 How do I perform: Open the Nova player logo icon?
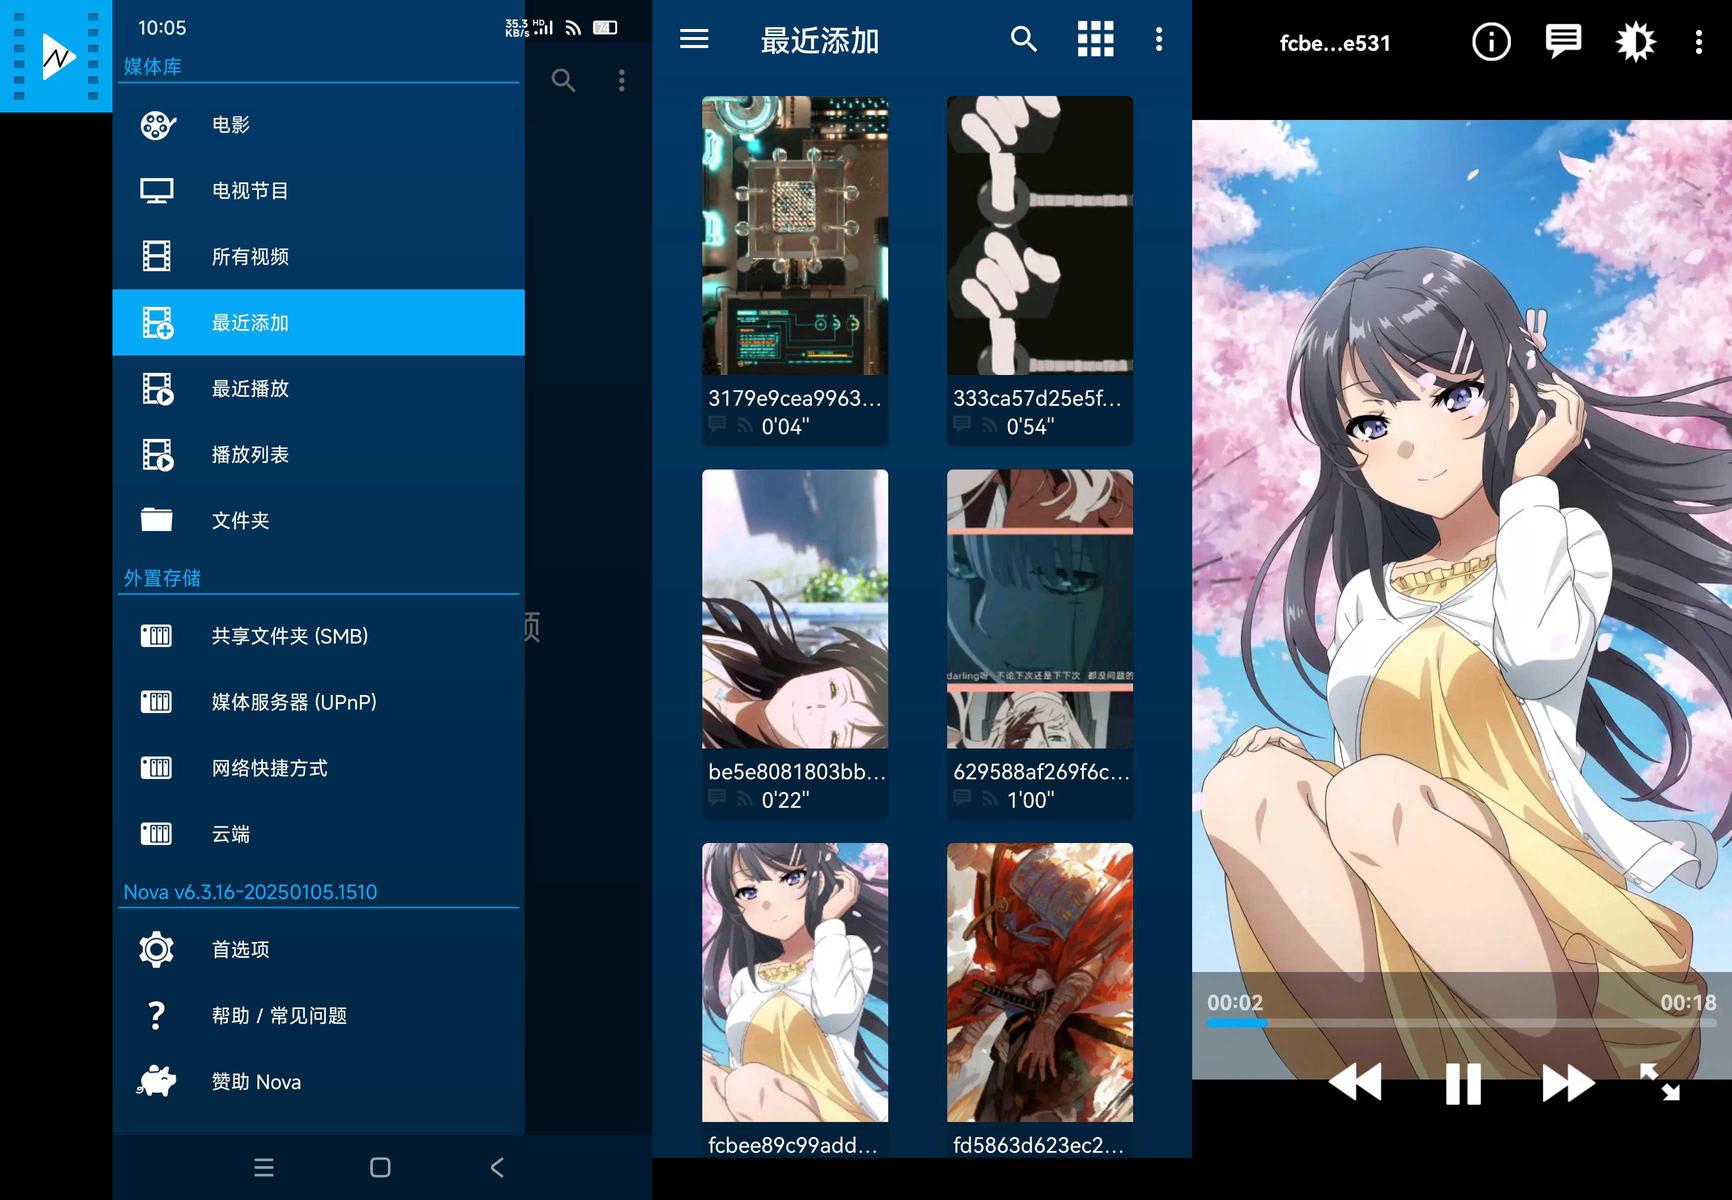[x=56, y=56]
